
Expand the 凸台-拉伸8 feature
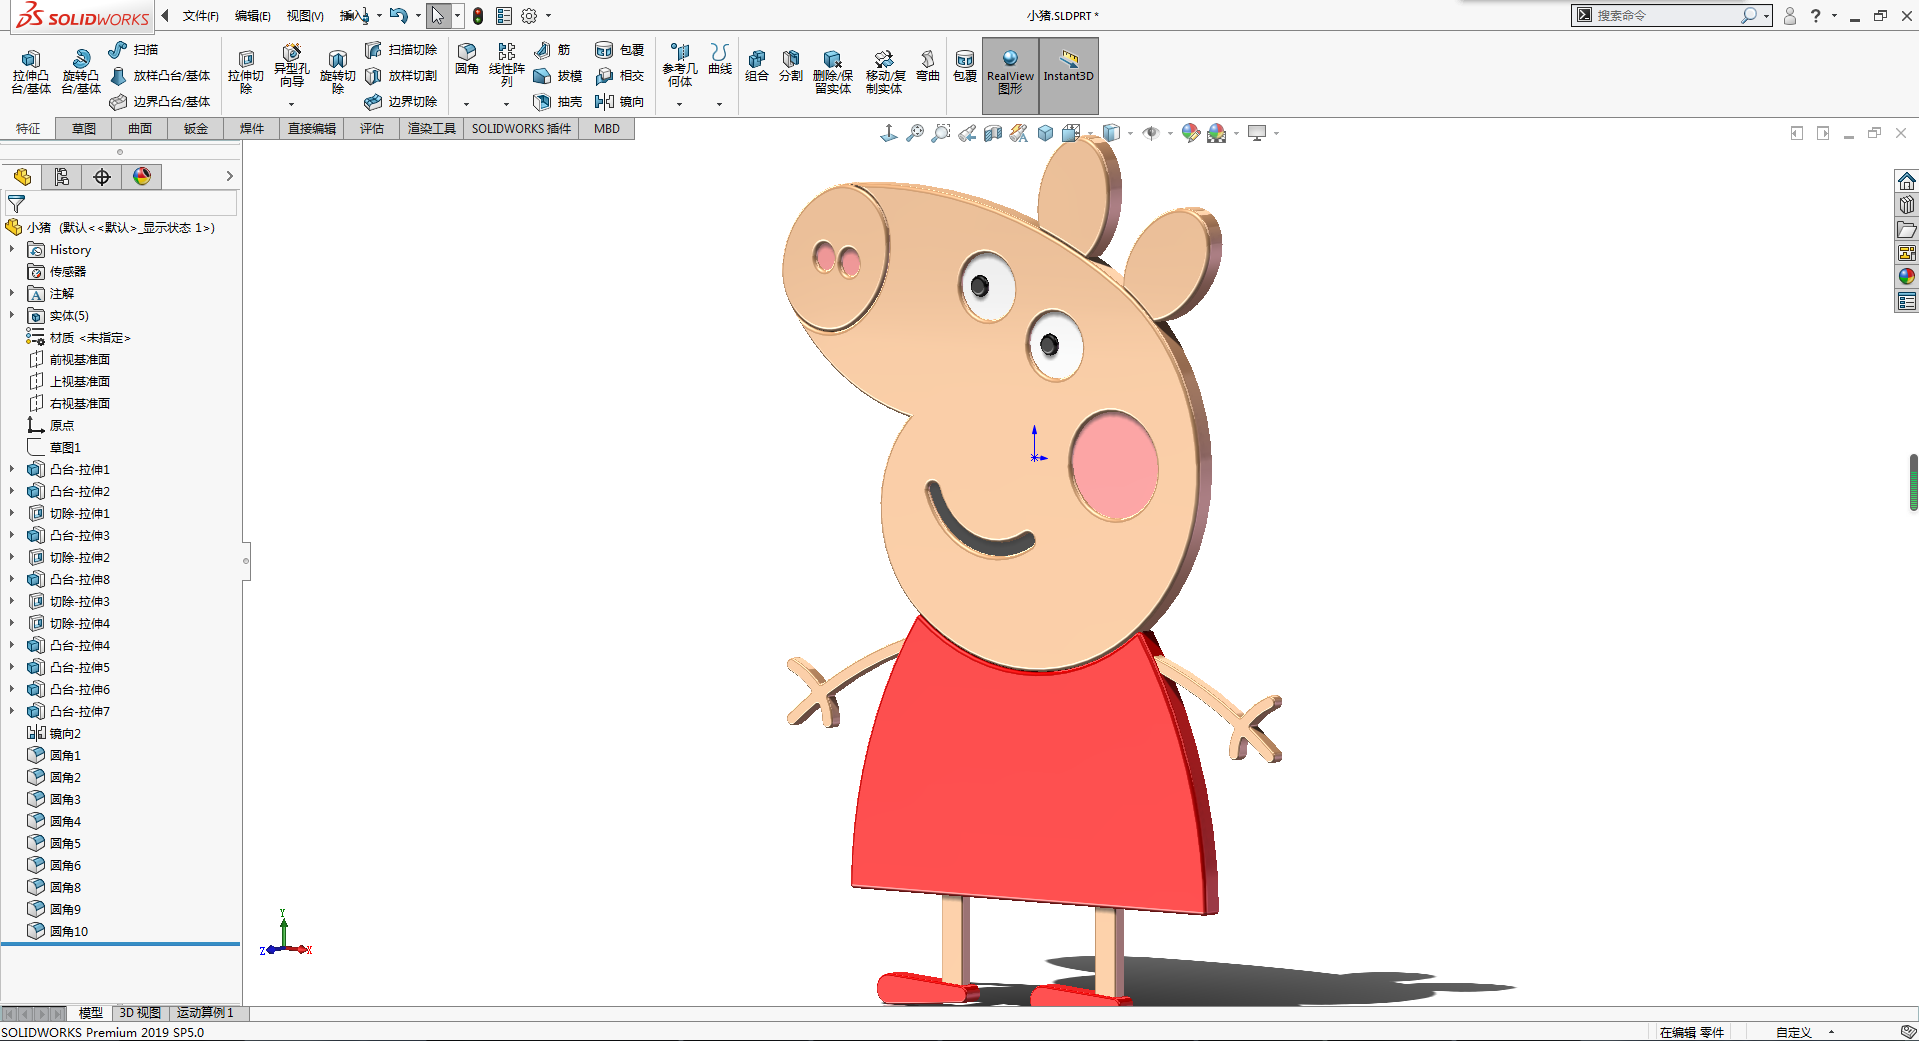click(x=12, y=579)
